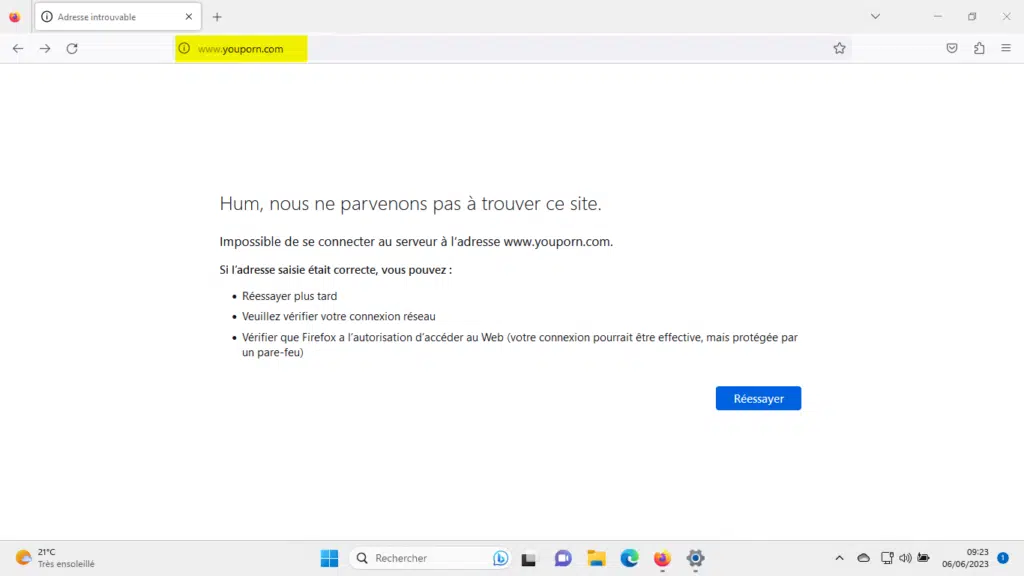Switch to Firefox in the taskbar
Screen dimensions: 1024x576
coord(662,558)
